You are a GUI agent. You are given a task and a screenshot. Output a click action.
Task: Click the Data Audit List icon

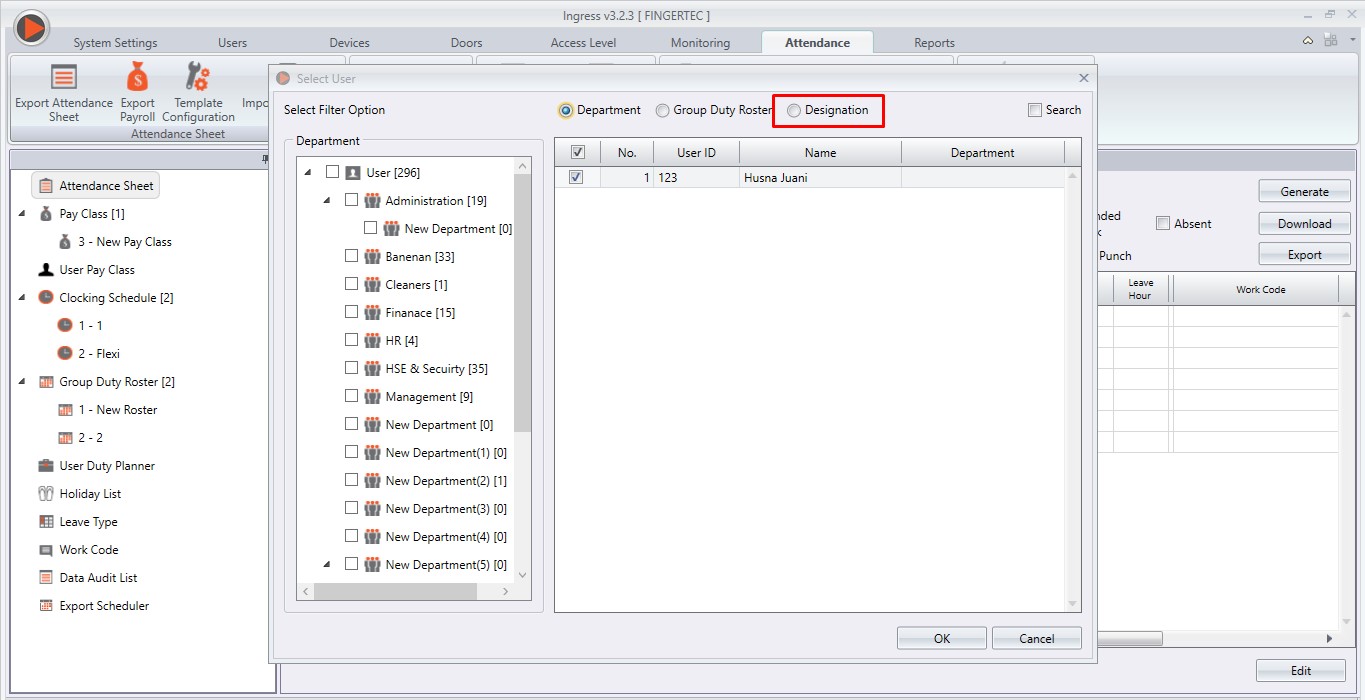point(46,578)
